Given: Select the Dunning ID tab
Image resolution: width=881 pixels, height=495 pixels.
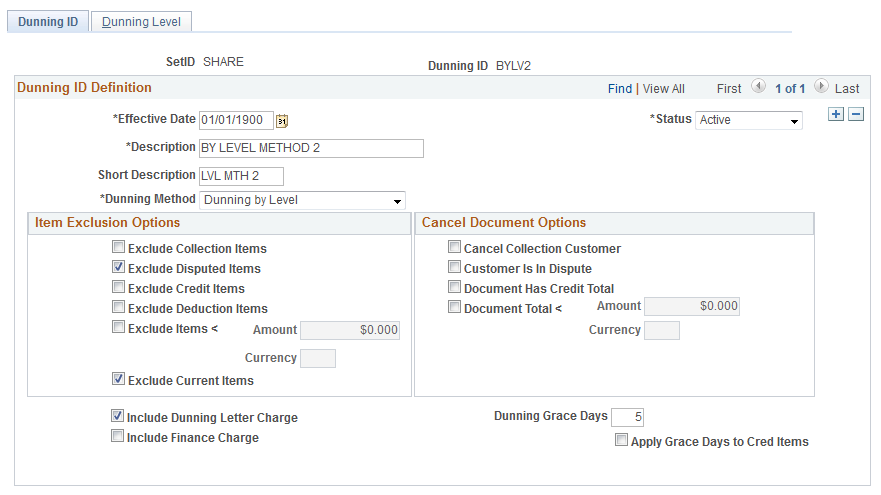Looking at the screenshot, I should (x=48, y=22).
